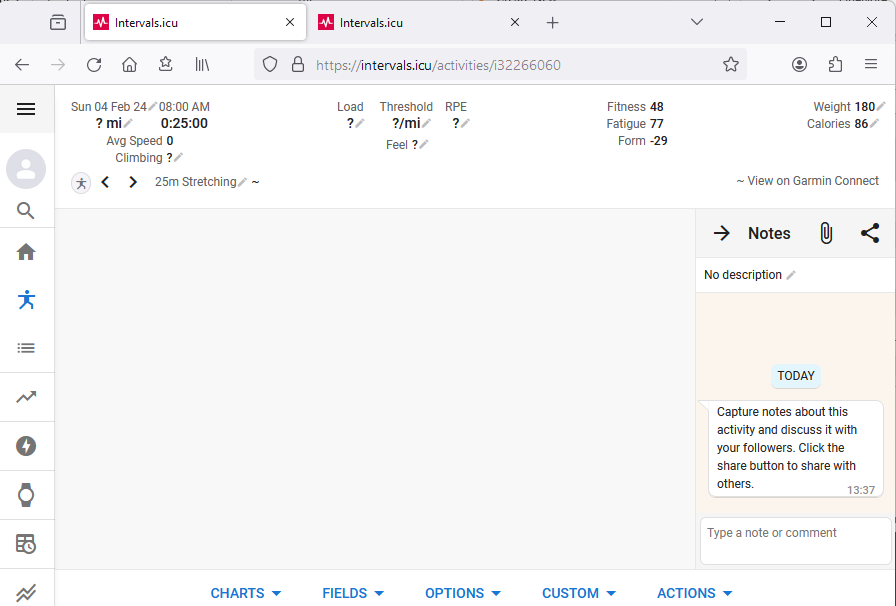Edit the activity date pencil icon
Viewport: 896px width, 606px height.
[152, 106]
